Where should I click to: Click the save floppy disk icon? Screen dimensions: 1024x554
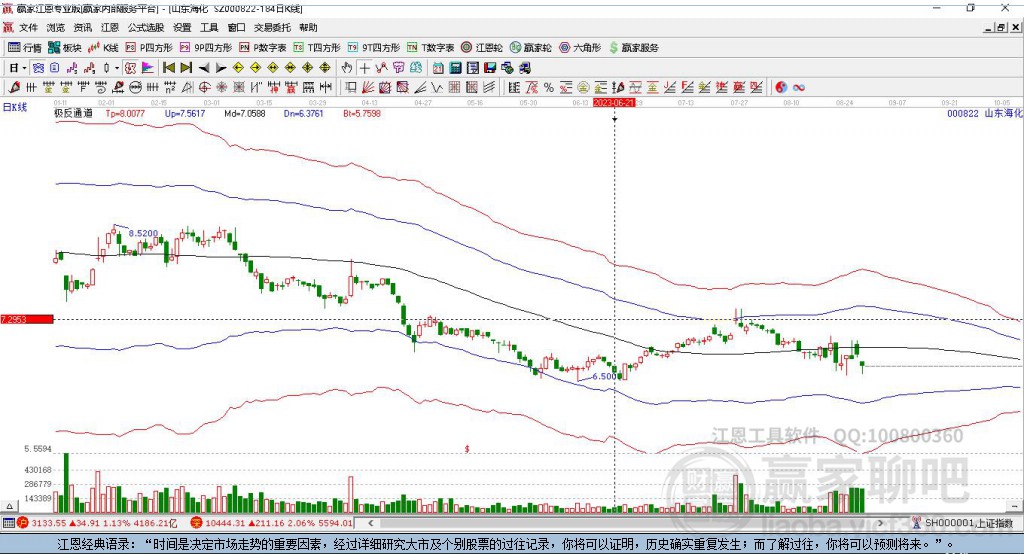click(490, 68)
